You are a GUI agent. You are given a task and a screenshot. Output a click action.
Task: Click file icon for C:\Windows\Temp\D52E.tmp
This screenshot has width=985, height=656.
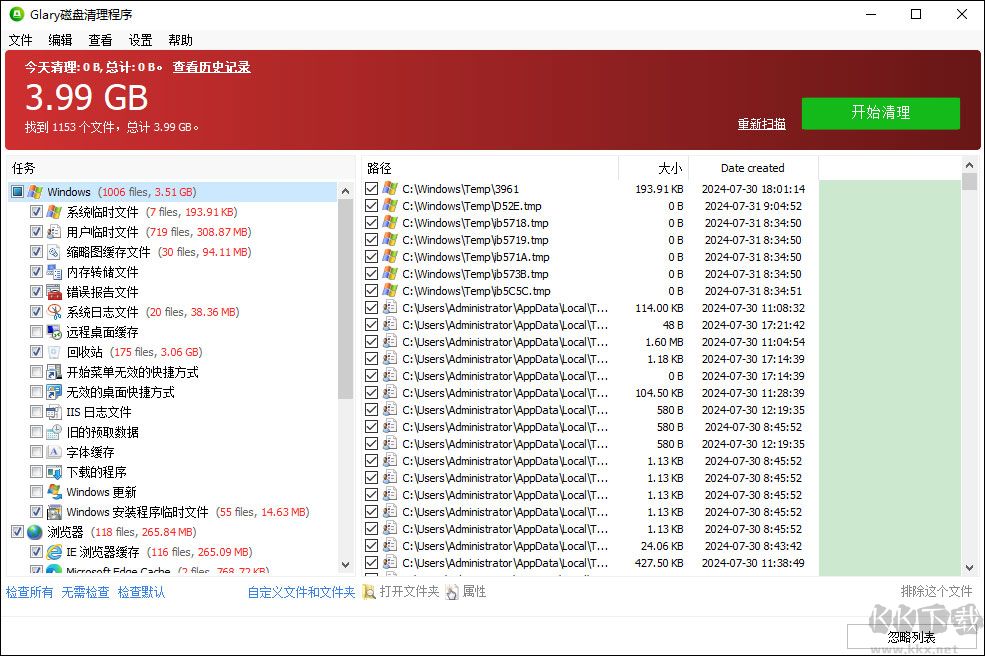(x=391, y=205)
